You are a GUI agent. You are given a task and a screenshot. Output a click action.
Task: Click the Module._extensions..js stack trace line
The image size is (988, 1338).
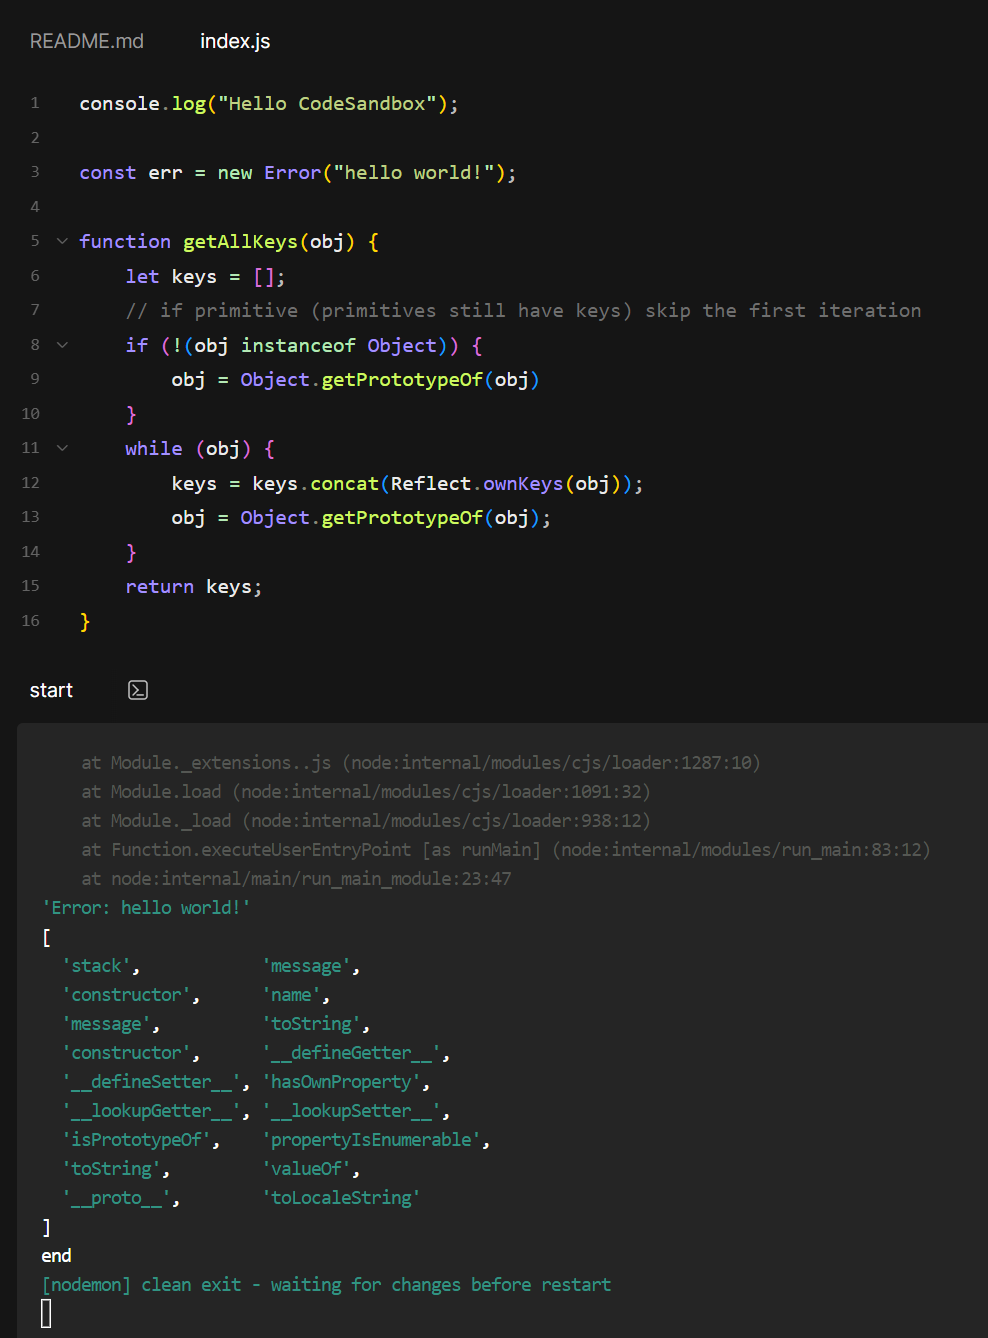421,762
